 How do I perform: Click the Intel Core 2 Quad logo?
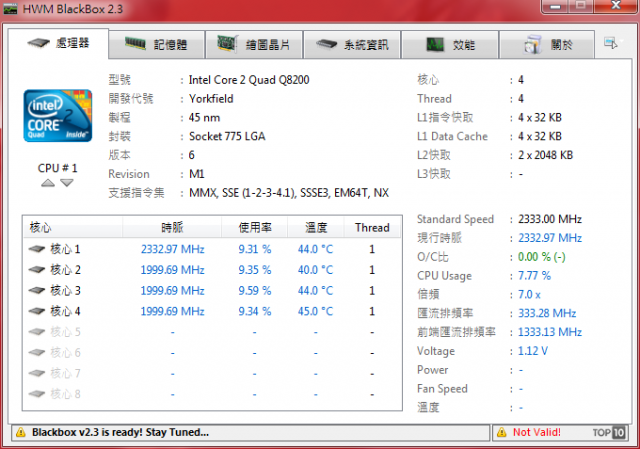(x=58, y=116)
